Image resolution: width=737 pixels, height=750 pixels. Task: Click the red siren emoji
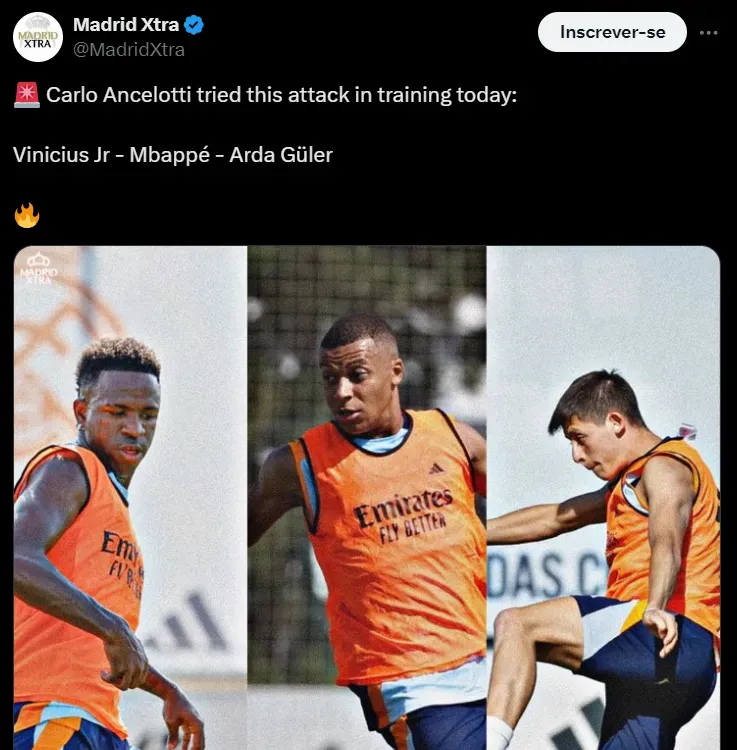click(x=27, y=95)
